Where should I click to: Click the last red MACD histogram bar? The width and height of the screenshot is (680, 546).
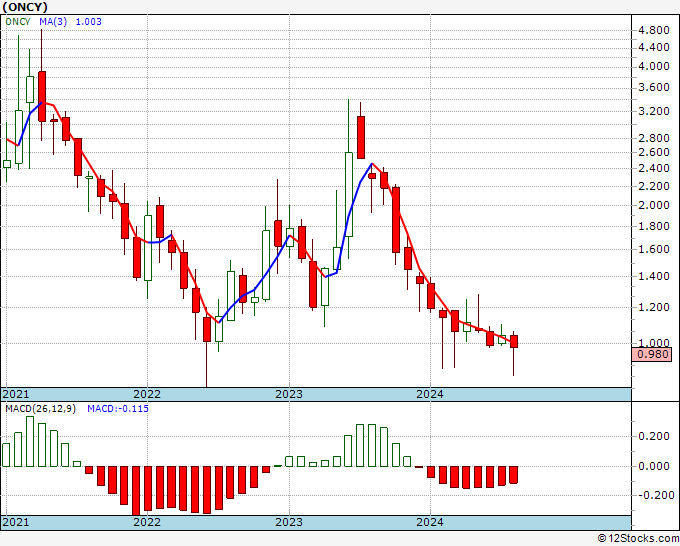(513, 475)
